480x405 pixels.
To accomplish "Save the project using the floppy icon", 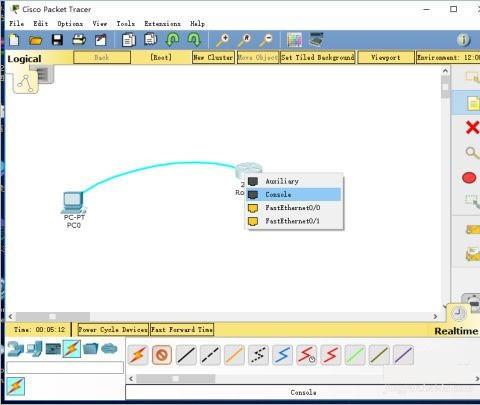I will (57, 40).
